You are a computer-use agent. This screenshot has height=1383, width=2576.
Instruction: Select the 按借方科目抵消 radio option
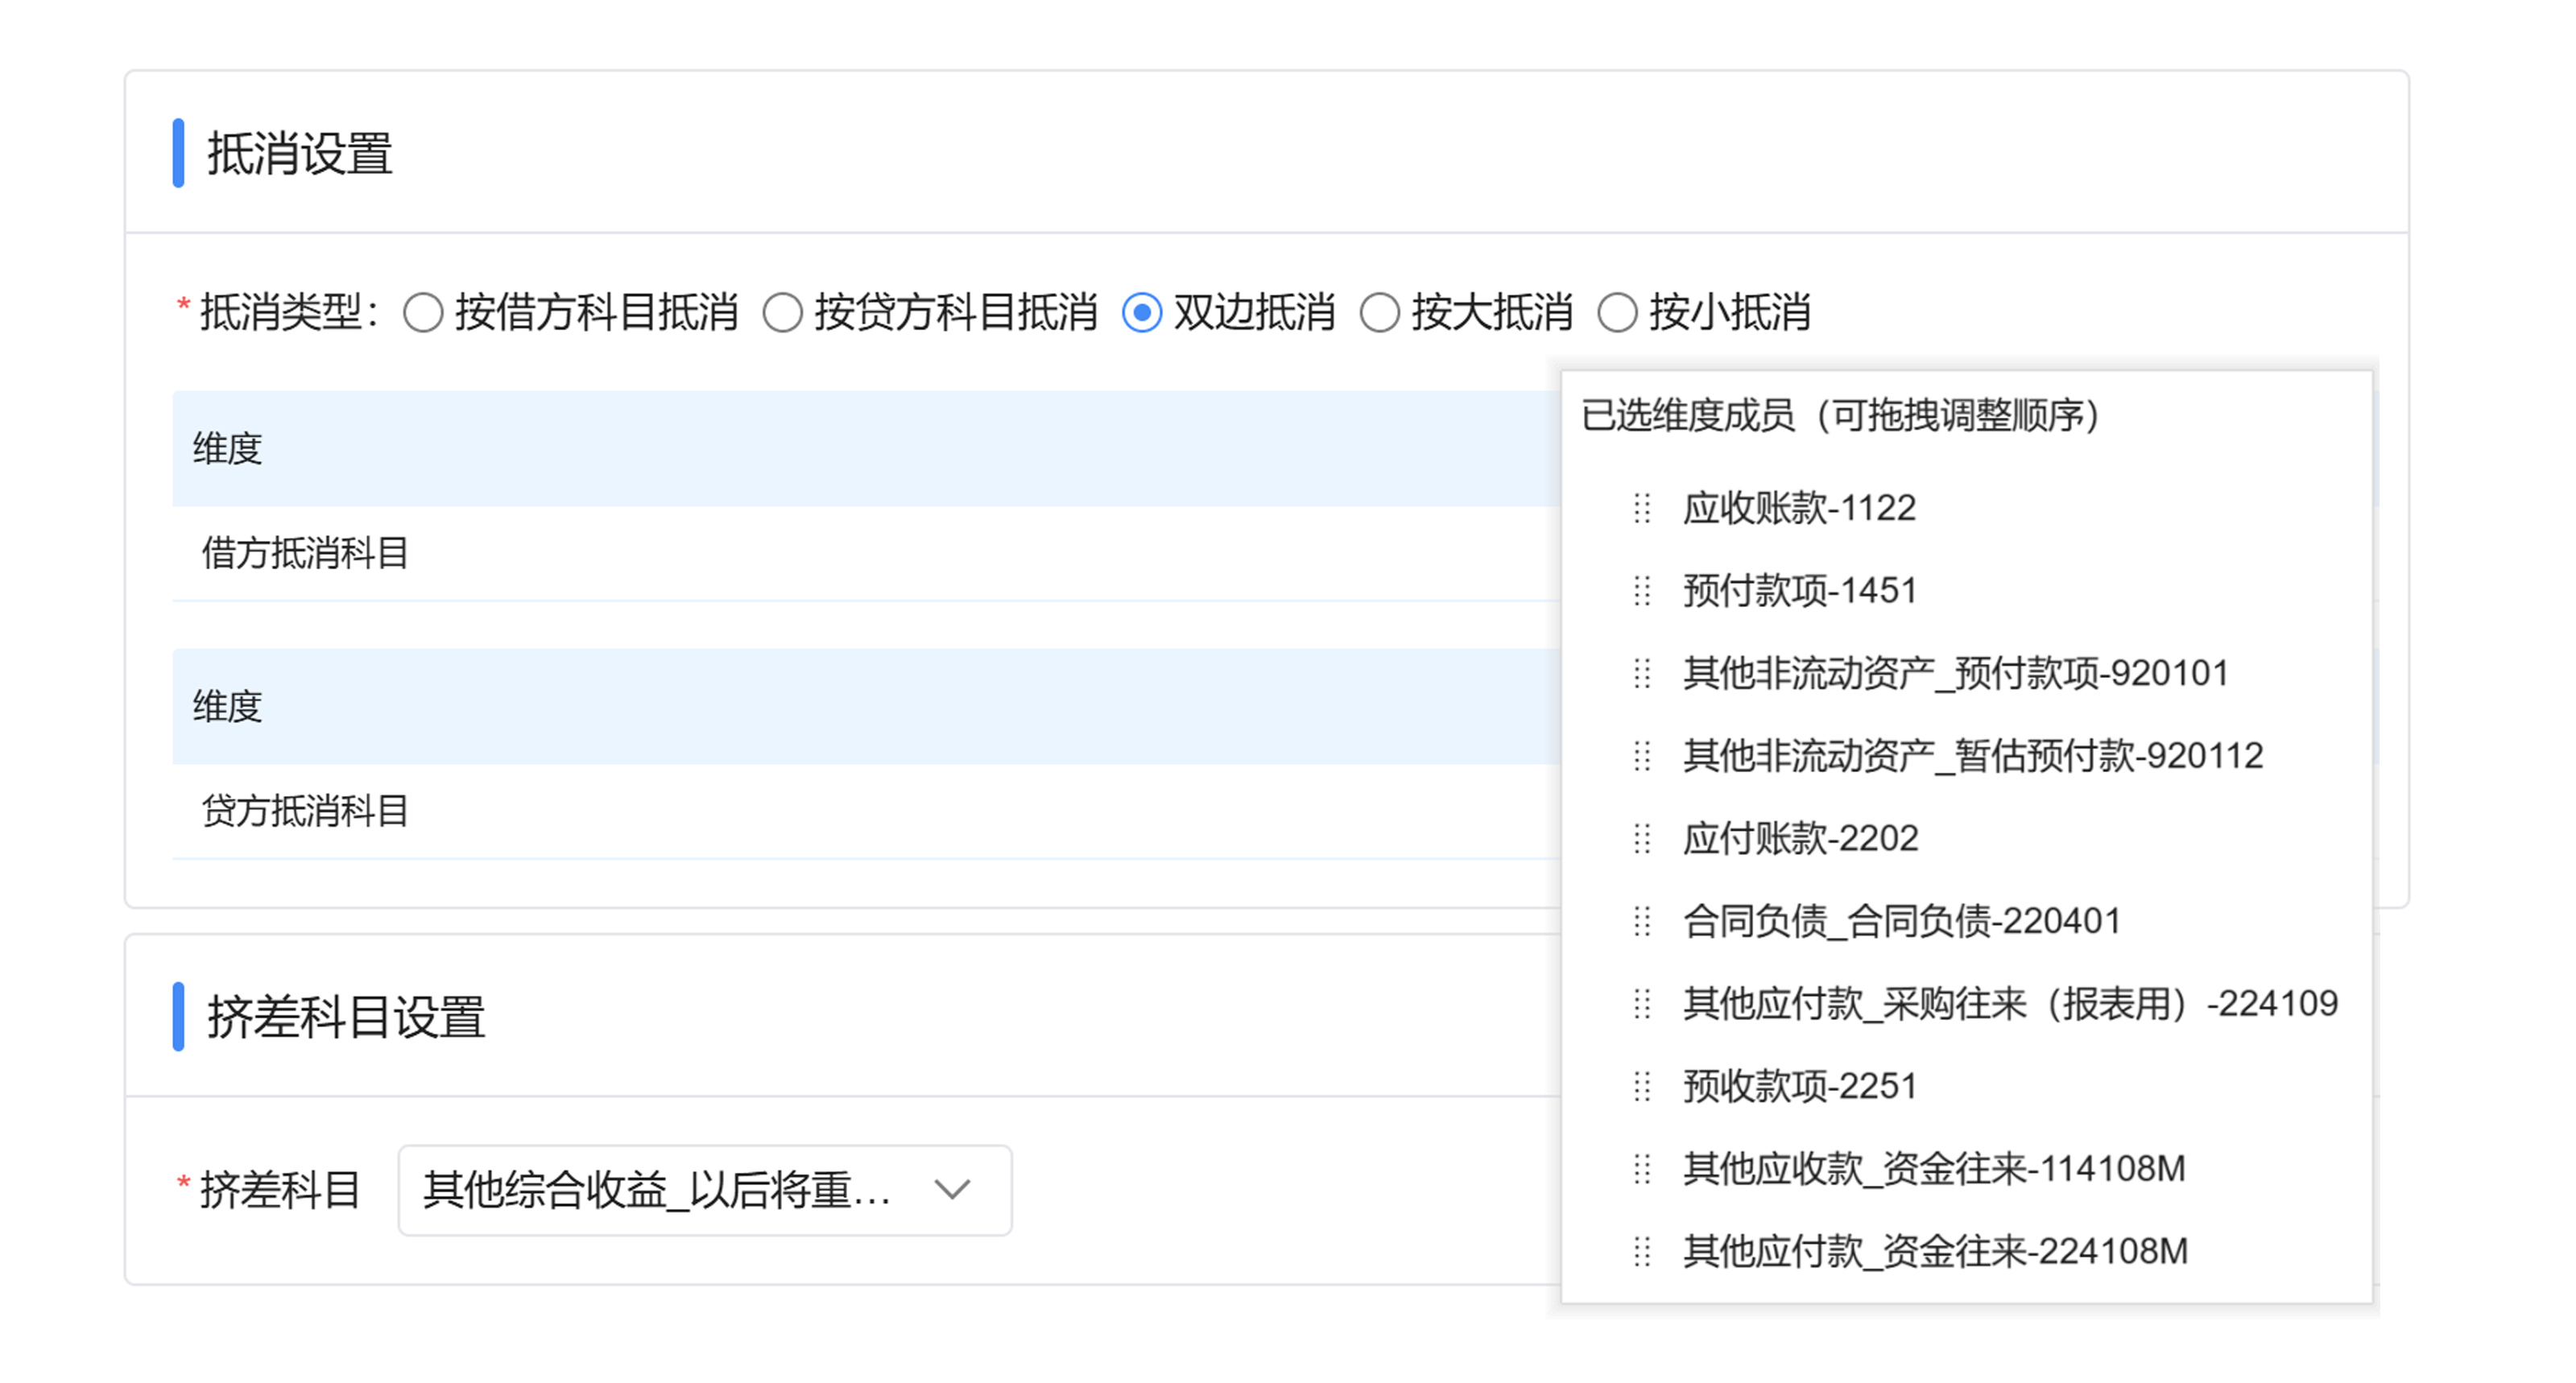coord(424,313)
